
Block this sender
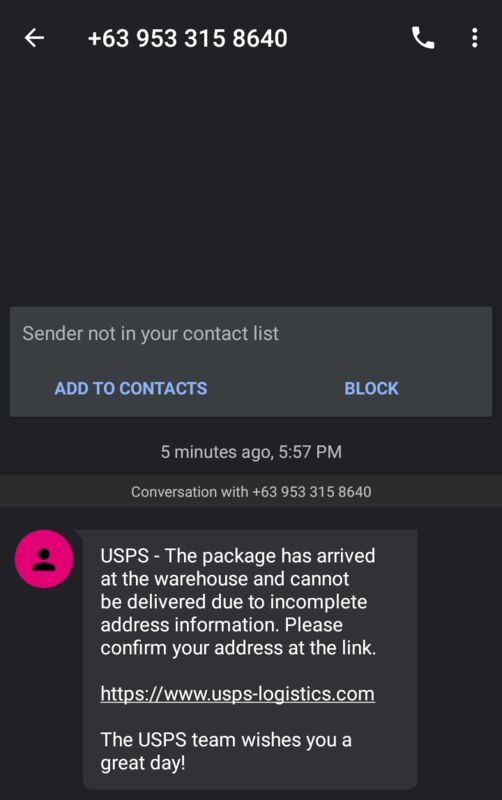(x=371, y=388)
